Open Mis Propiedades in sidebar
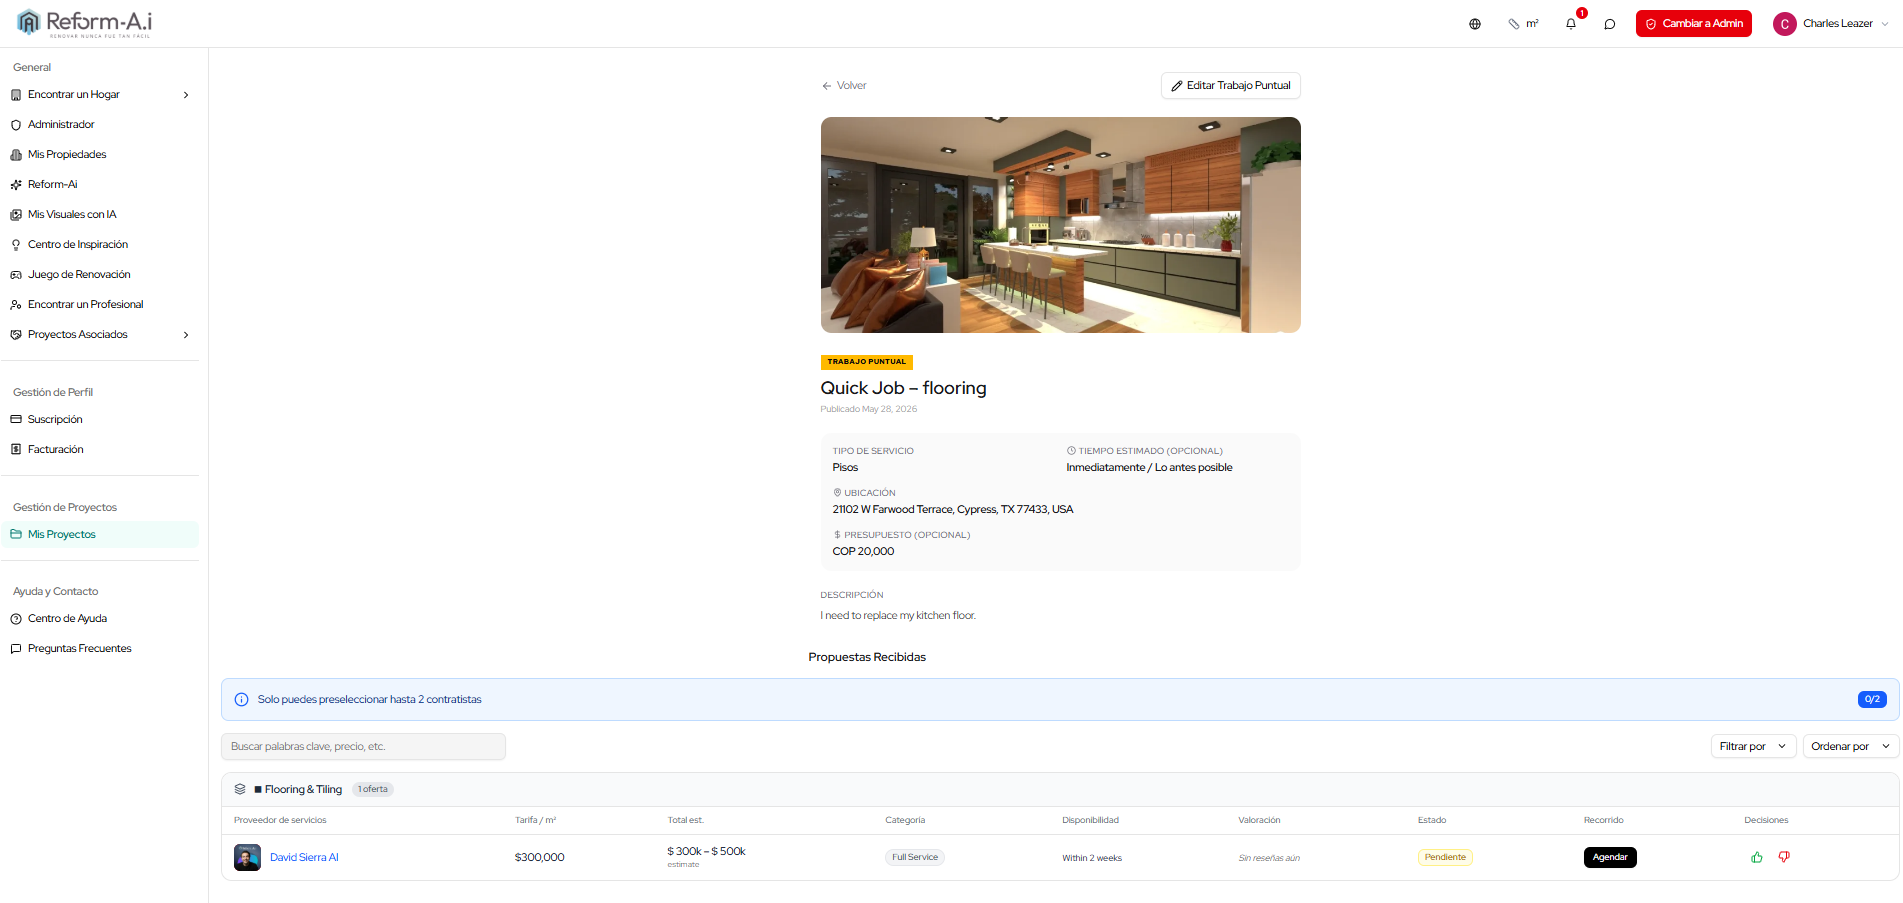 tap(67, 155)
